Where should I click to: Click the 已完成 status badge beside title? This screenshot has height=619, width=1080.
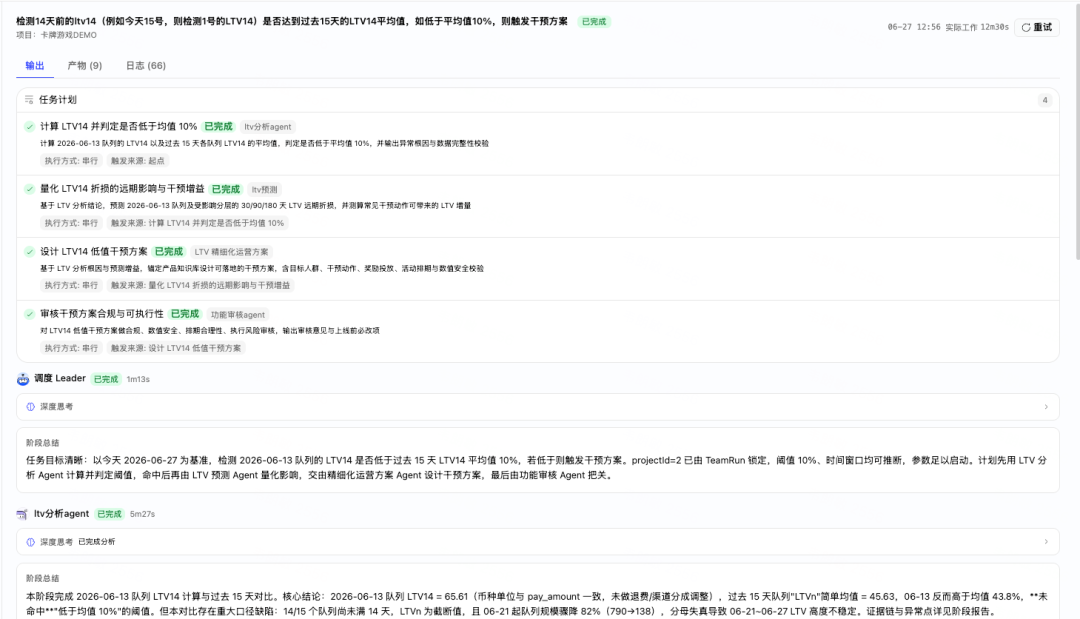(594, 21)
